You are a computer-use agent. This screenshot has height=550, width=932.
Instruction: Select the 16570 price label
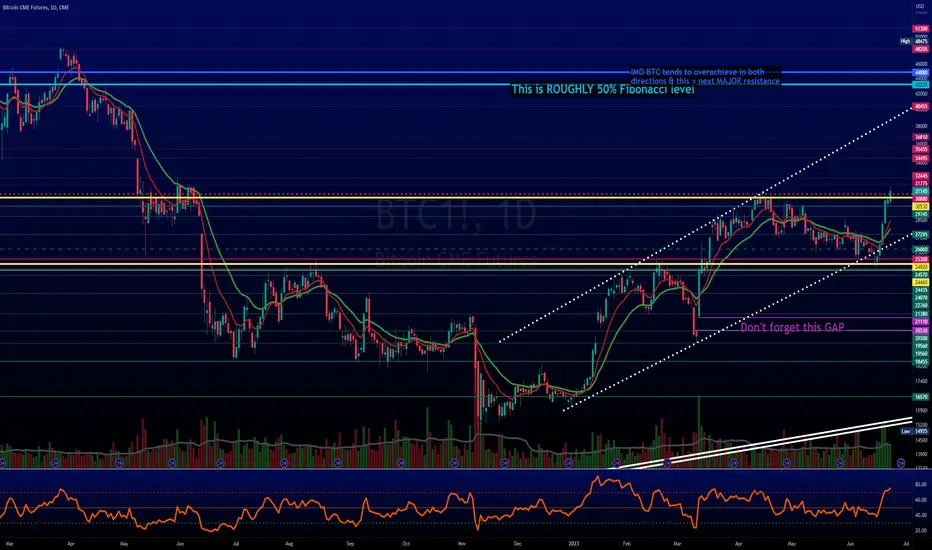(921, 397)
